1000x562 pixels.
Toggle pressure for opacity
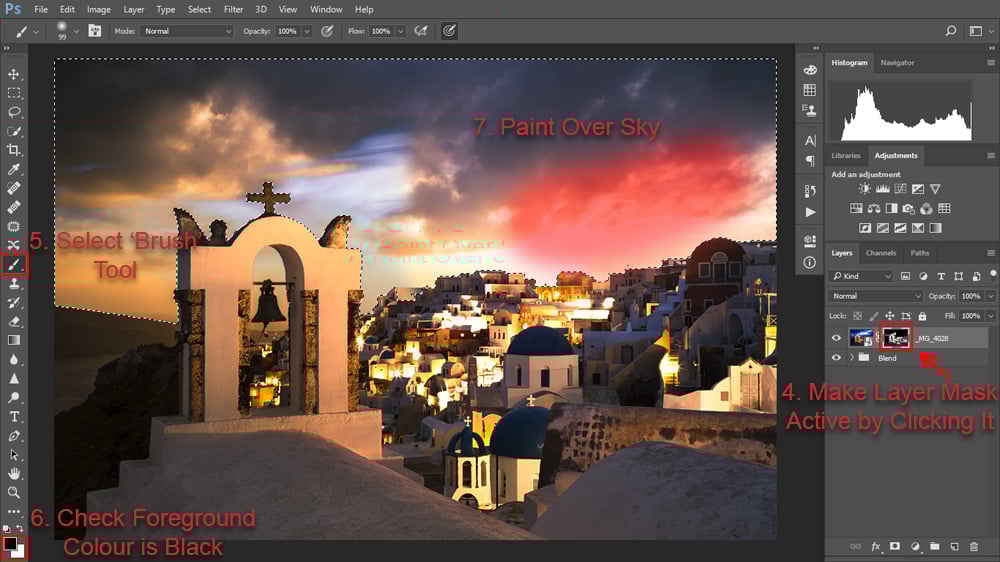[327, 31]
